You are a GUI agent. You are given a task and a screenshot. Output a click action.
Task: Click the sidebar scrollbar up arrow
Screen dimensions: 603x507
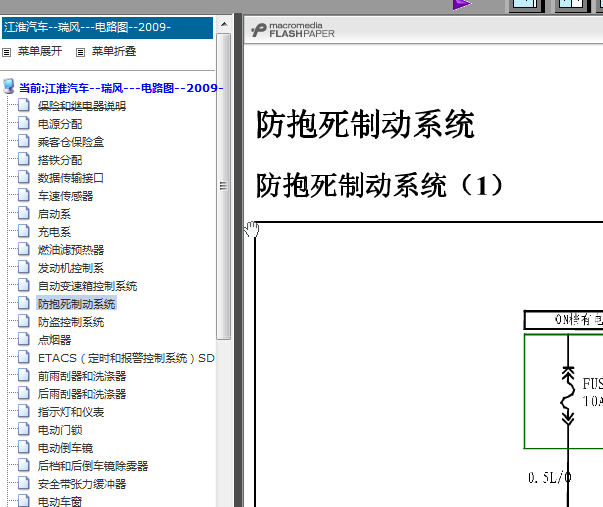tap(224, 25)
